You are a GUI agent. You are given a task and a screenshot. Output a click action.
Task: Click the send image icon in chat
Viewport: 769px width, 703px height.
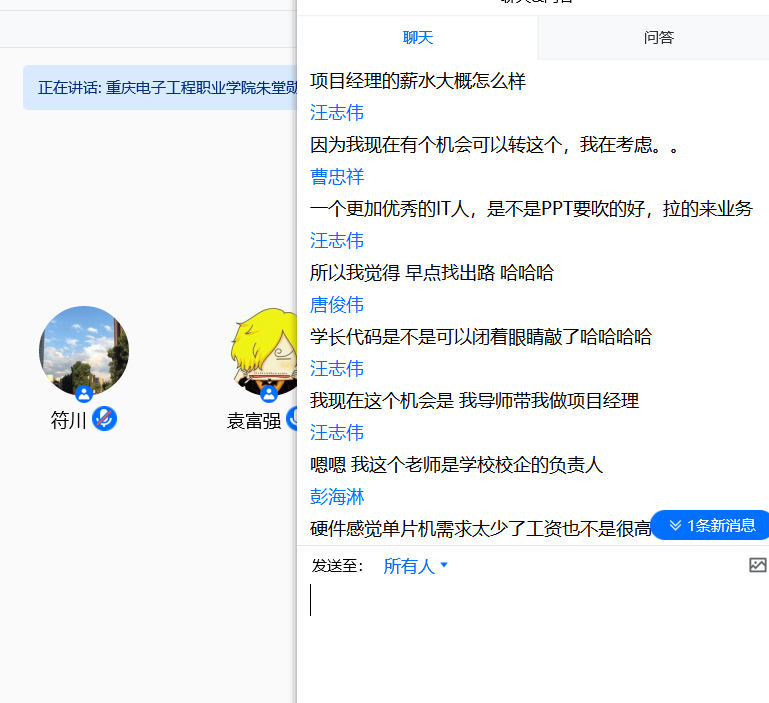[x=757, y=565]
